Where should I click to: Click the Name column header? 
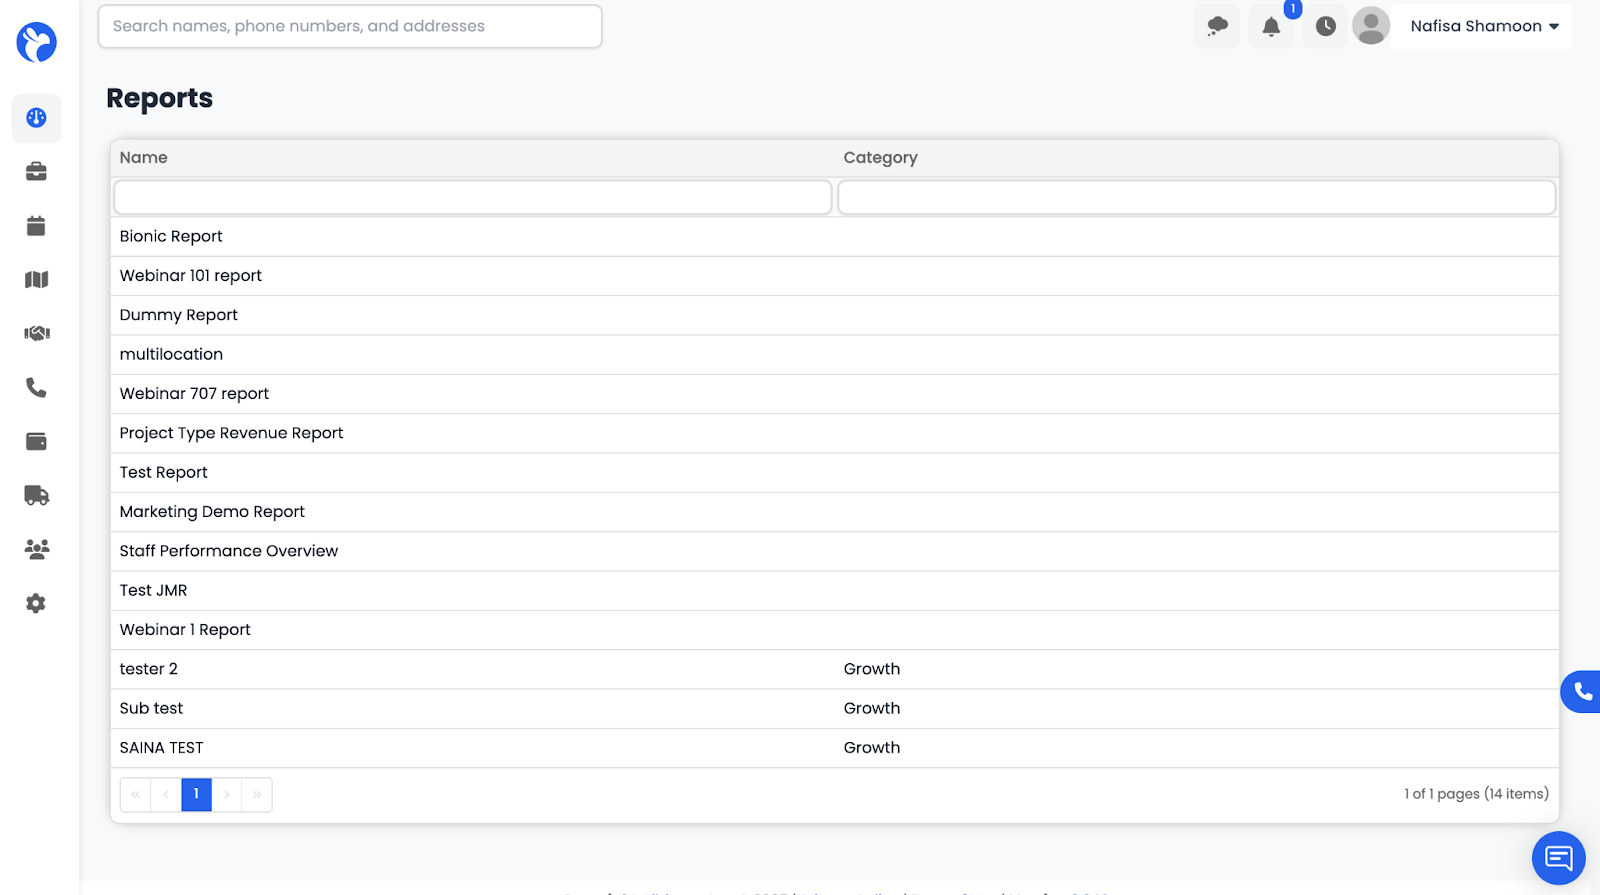[144, 158]
